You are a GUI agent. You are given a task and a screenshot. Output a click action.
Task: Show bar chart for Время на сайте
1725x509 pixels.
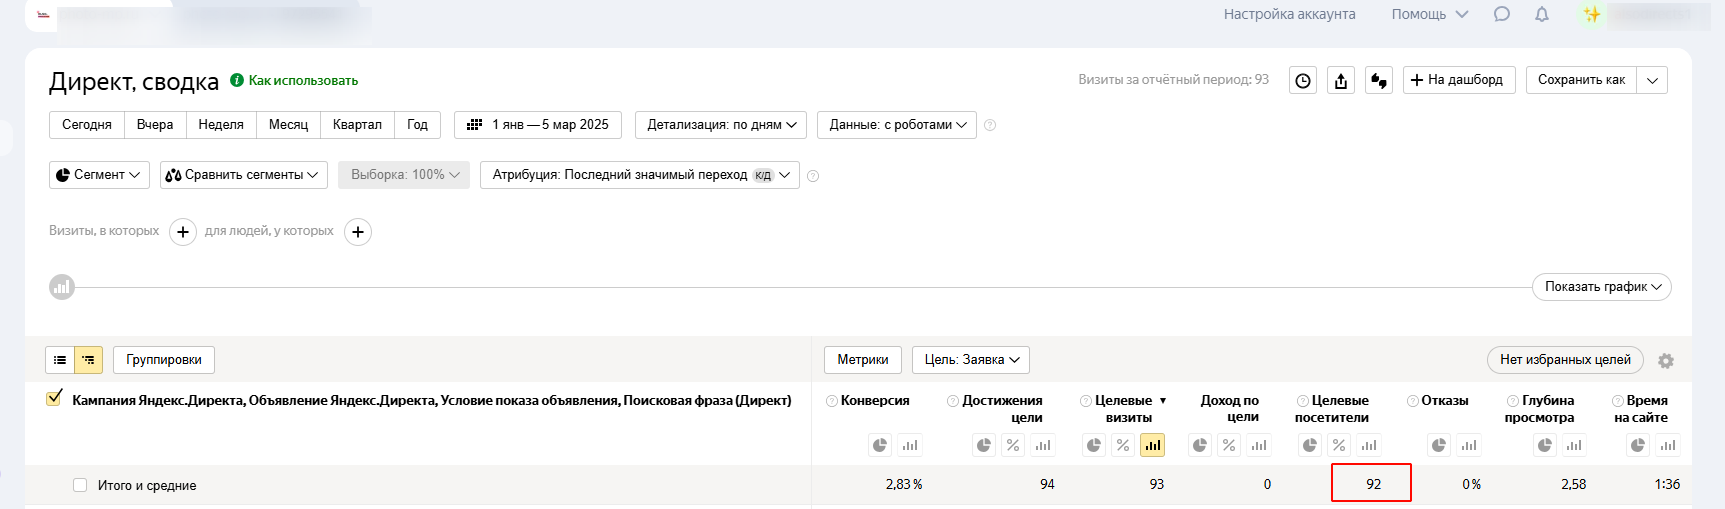pyautogui.click(x=1668, y=445)
